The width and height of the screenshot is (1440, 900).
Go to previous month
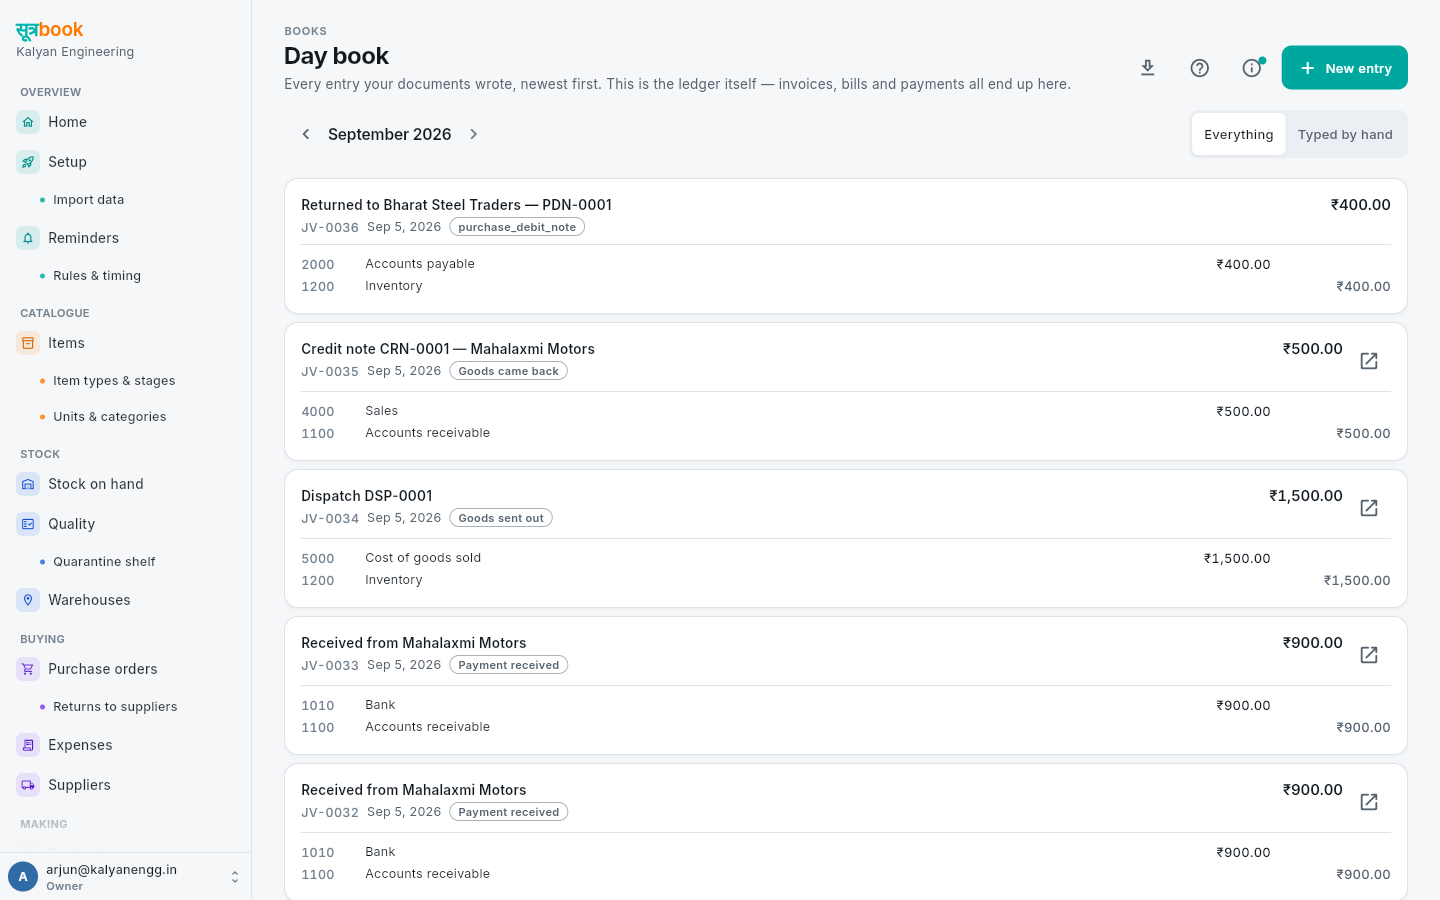(x=306, y=134)
